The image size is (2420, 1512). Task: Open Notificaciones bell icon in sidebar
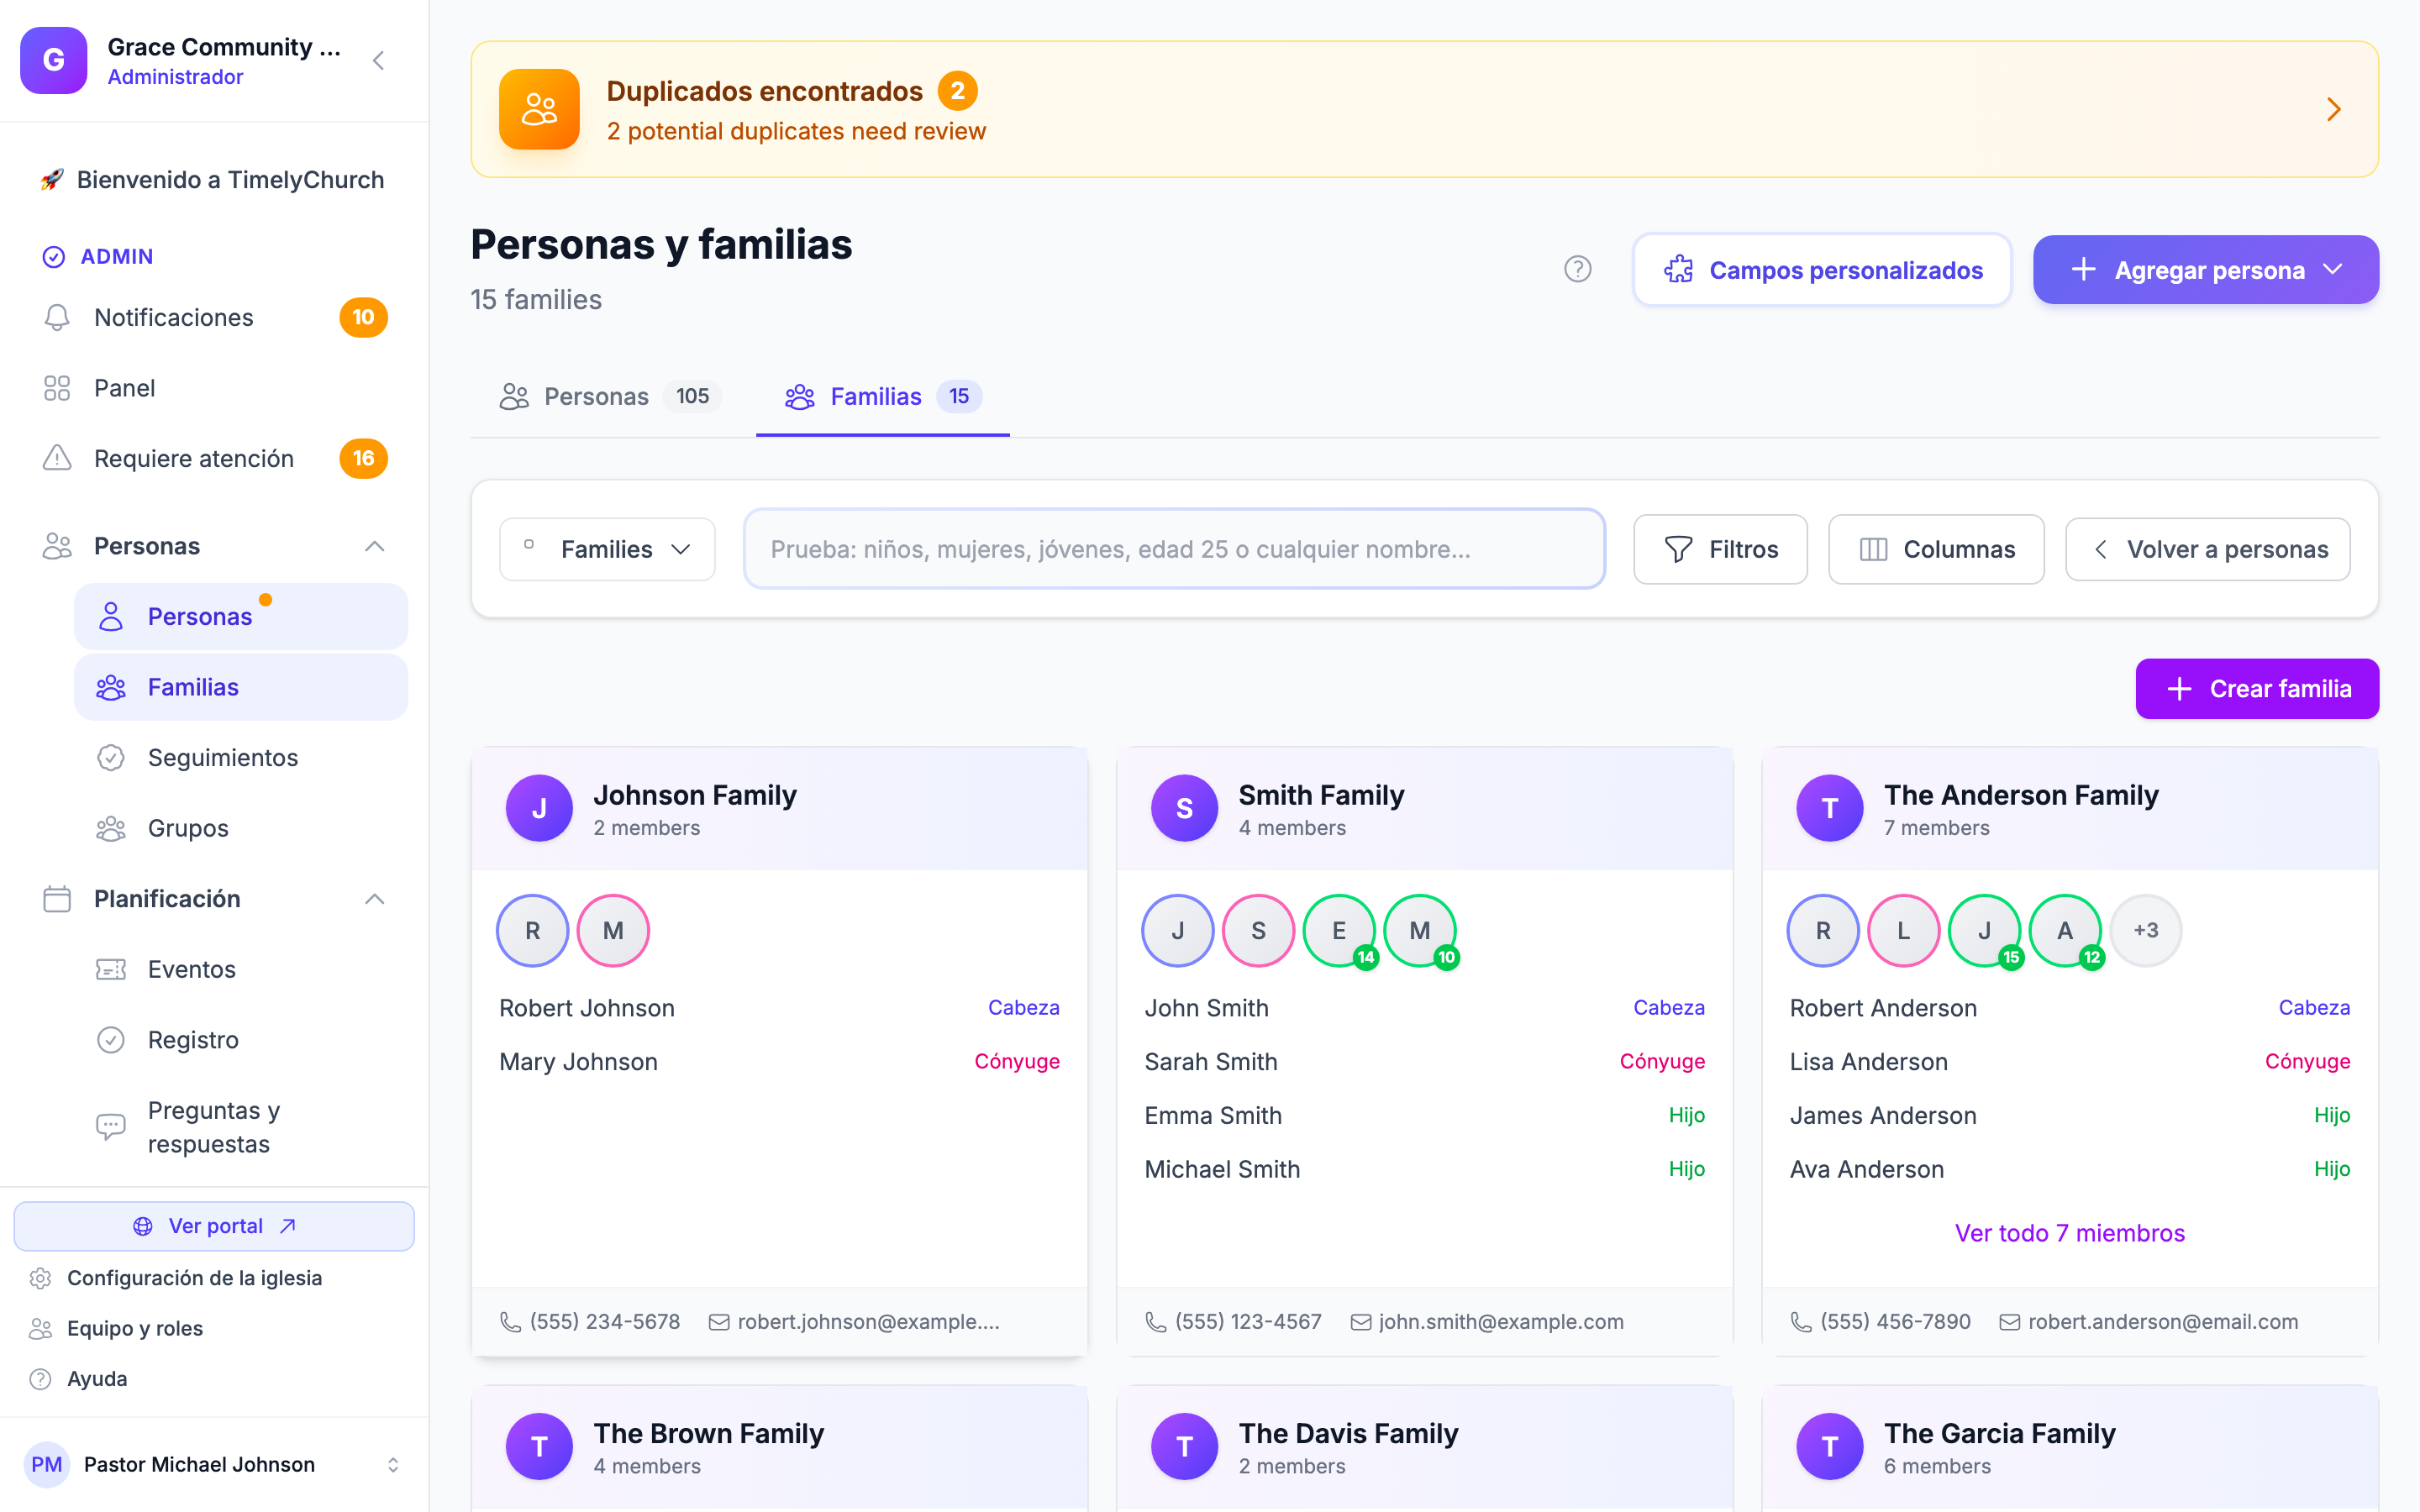pyautogui.click(x=57, y=317)
